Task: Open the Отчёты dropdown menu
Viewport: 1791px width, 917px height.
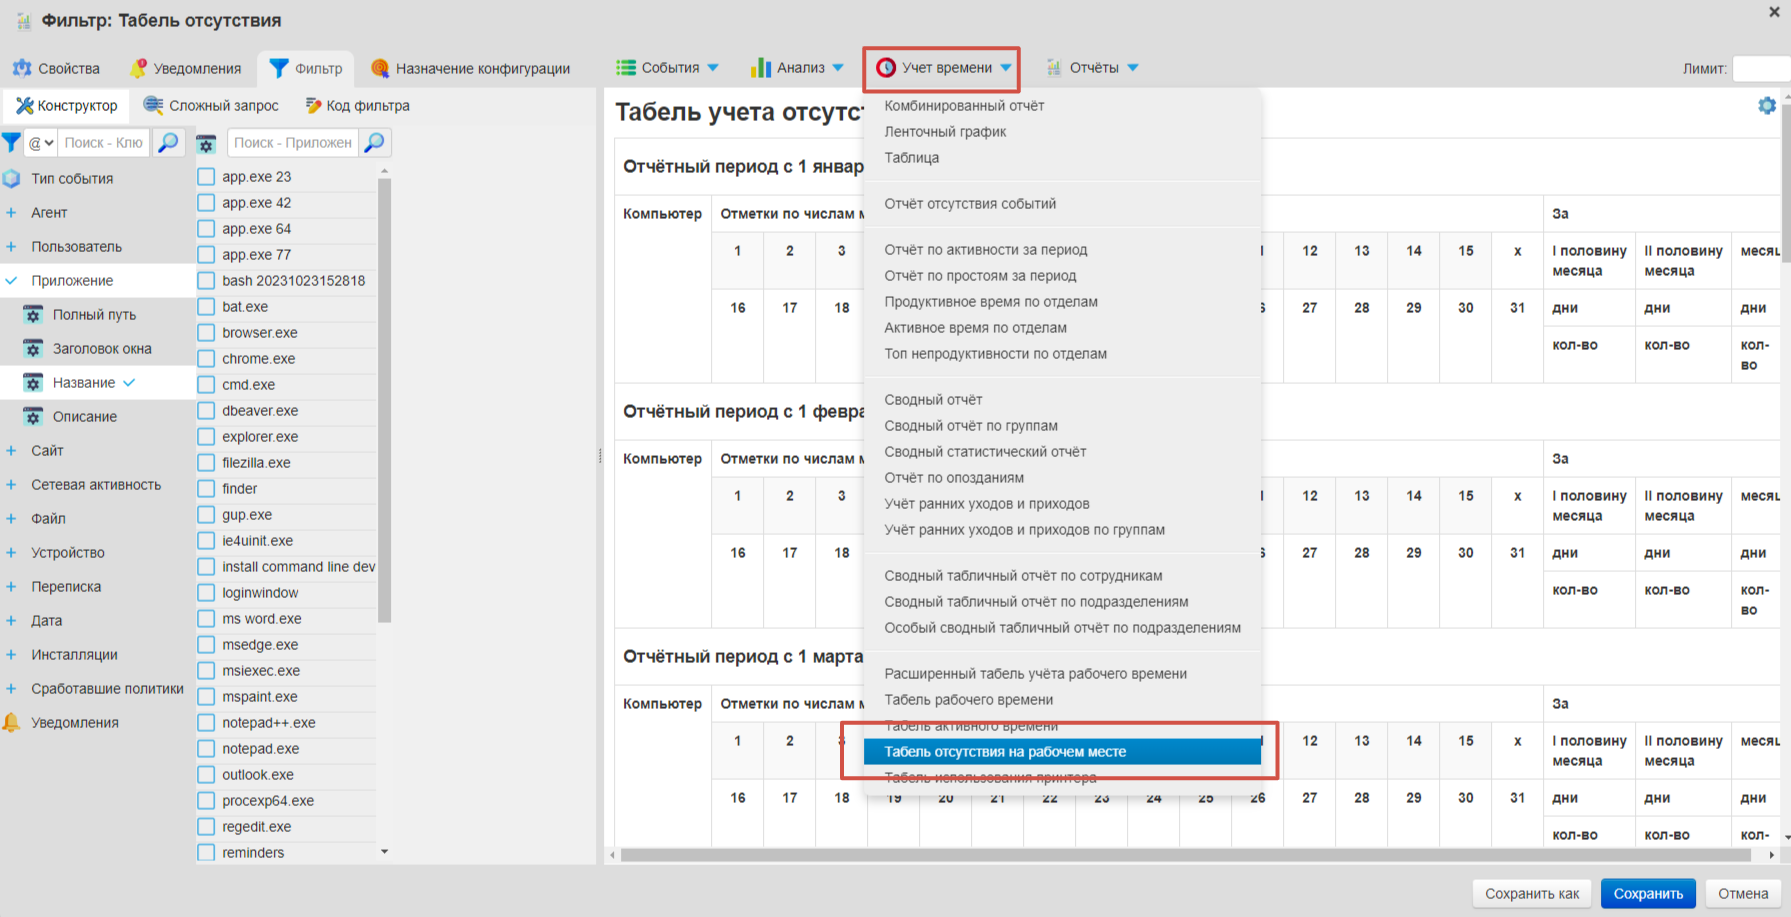Action: [1093, 68]
